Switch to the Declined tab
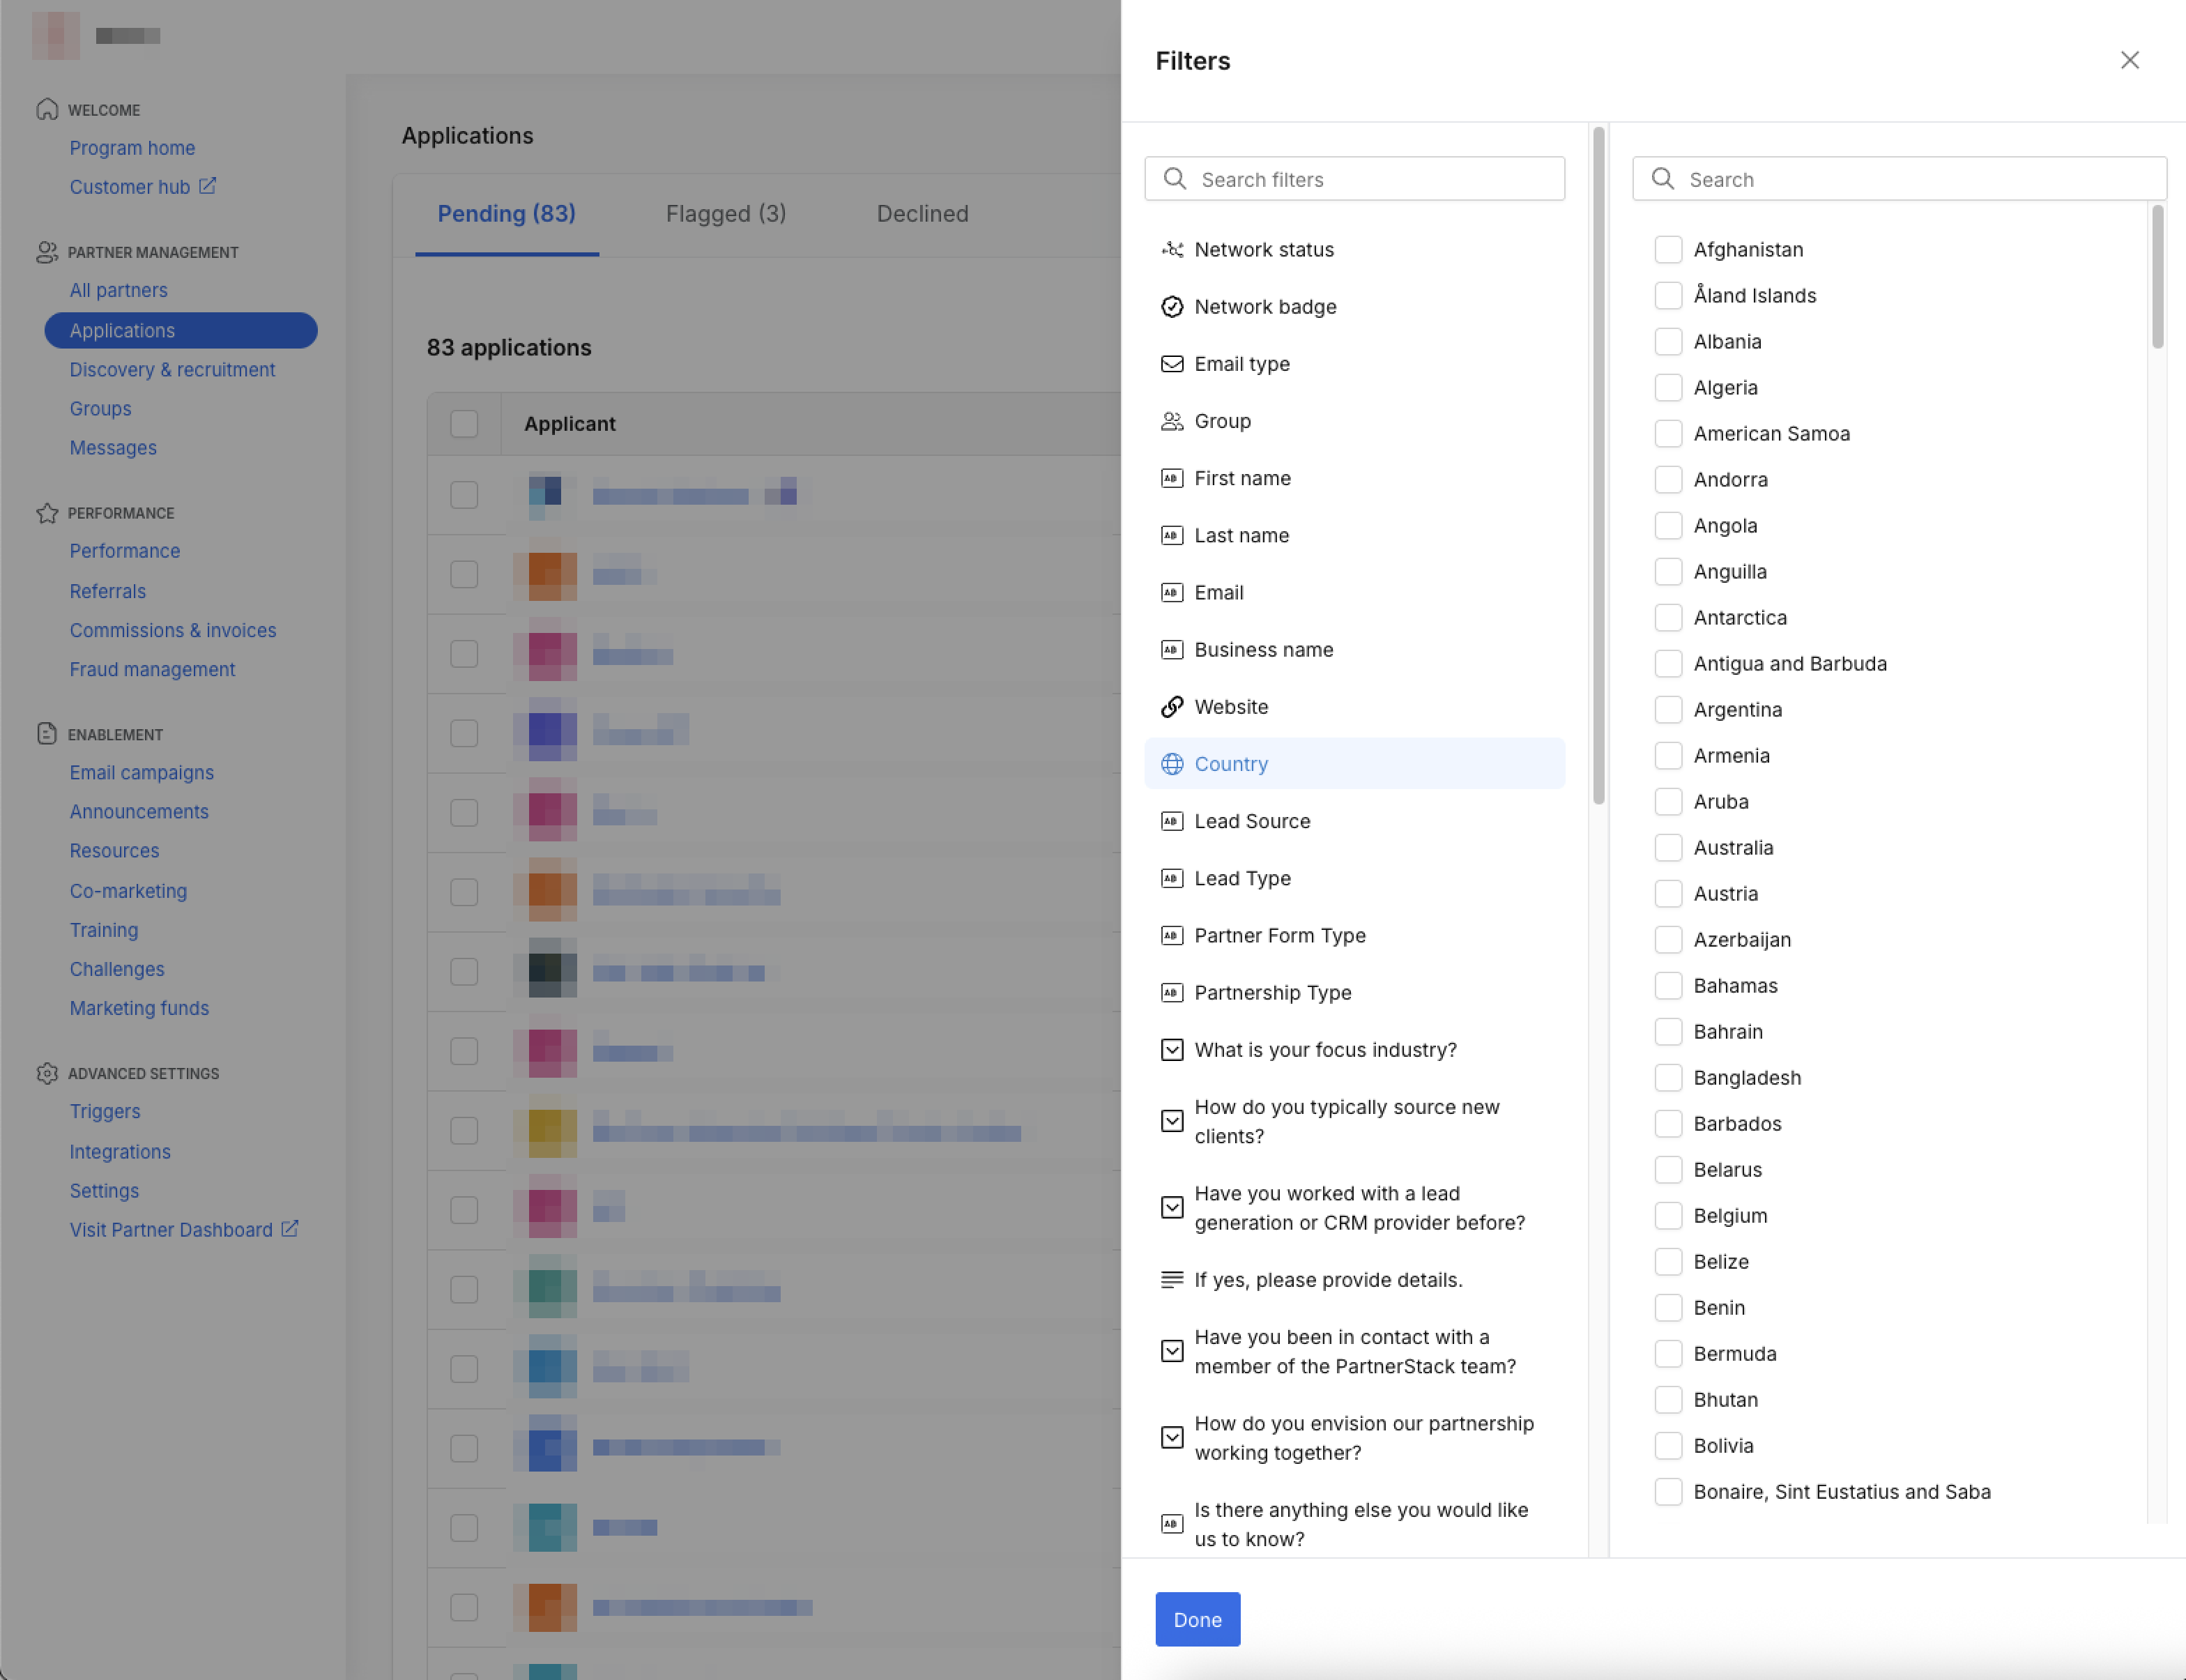This screenshot has height=1680, width=2186. (922, 213)
